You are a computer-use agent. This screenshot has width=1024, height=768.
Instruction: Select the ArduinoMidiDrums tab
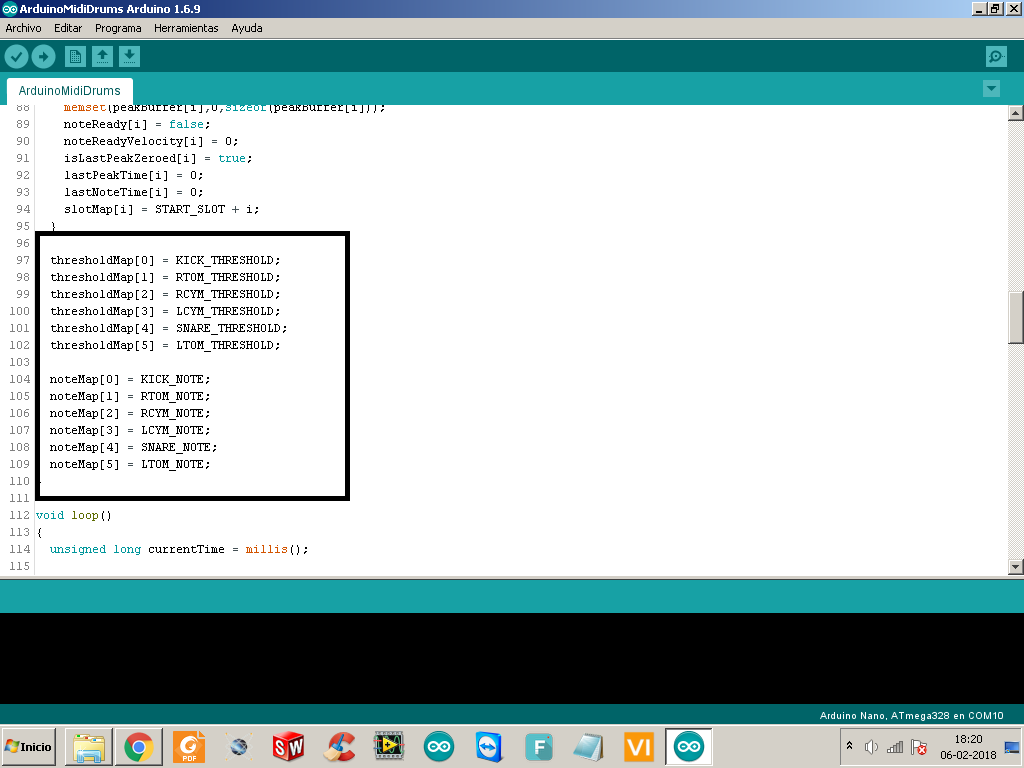pos(69,90)
